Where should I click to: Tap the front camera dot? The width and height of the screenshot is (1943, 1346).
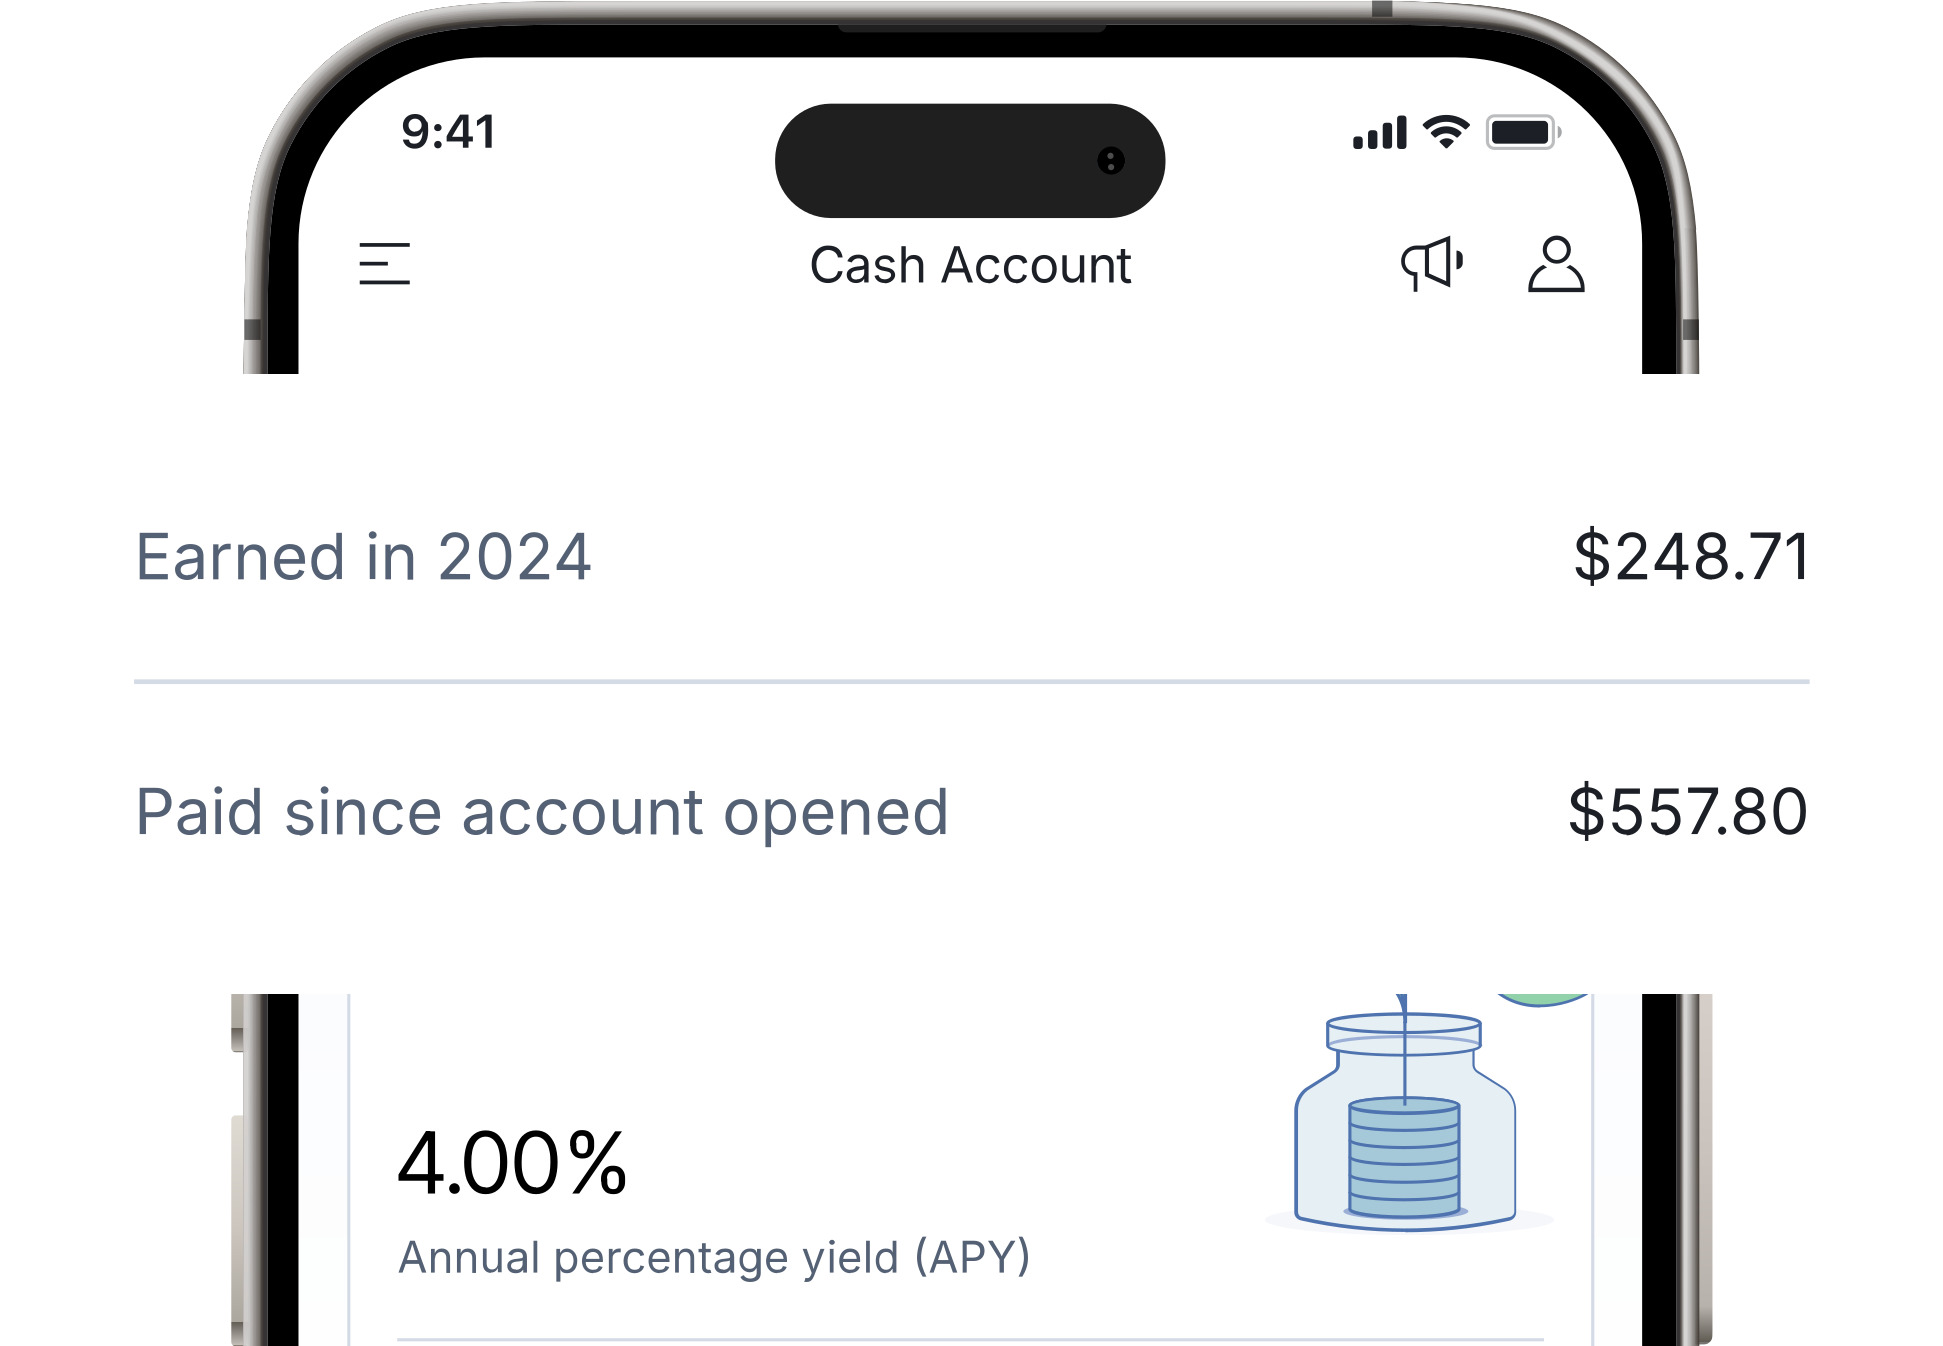(1110, 161)
